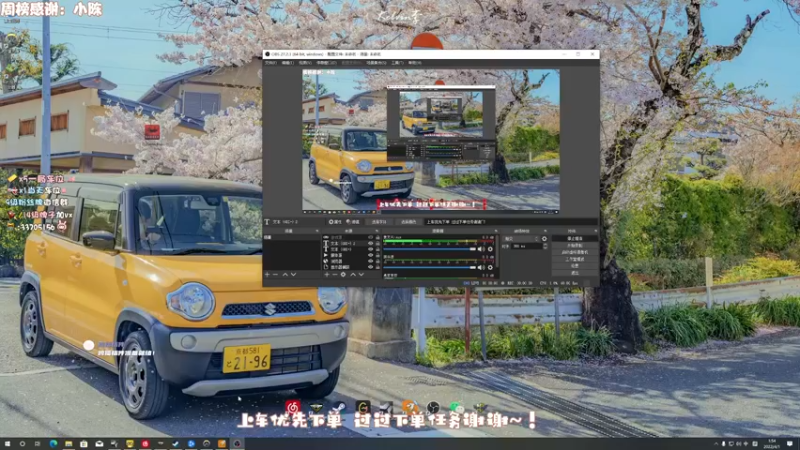
Task: Mute the first mixer channel with its speaker icon
Action: click(x=481, y=249)
